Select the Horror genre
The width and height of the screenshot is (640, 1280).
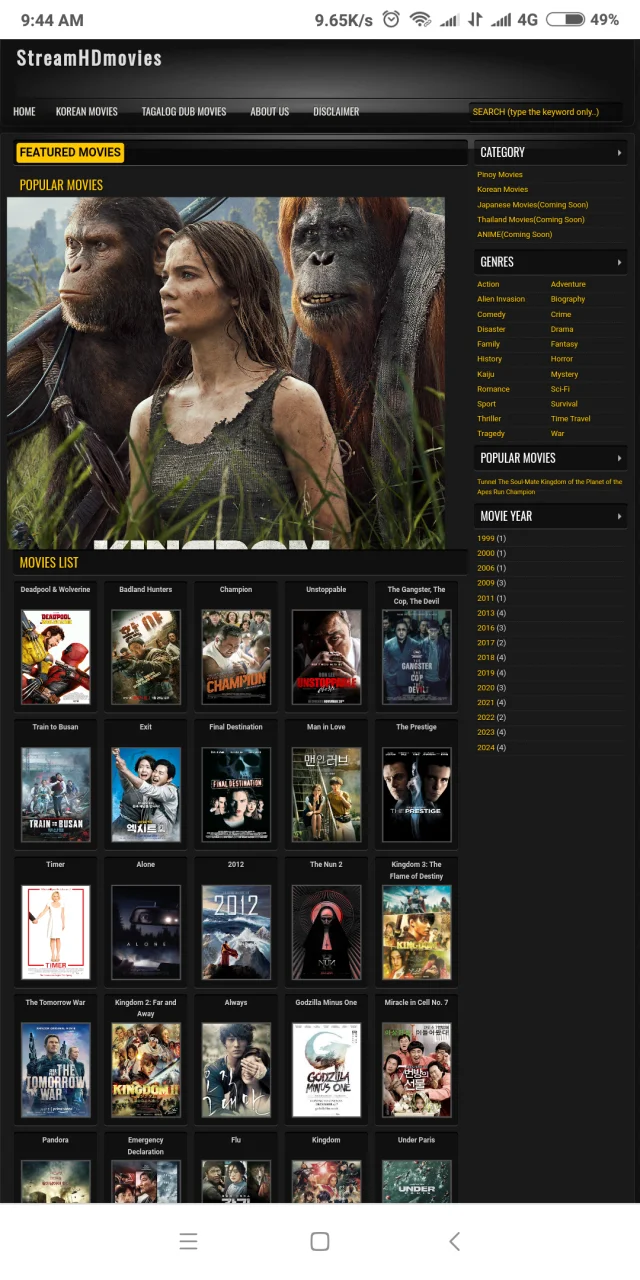click(x=562, y=359)
